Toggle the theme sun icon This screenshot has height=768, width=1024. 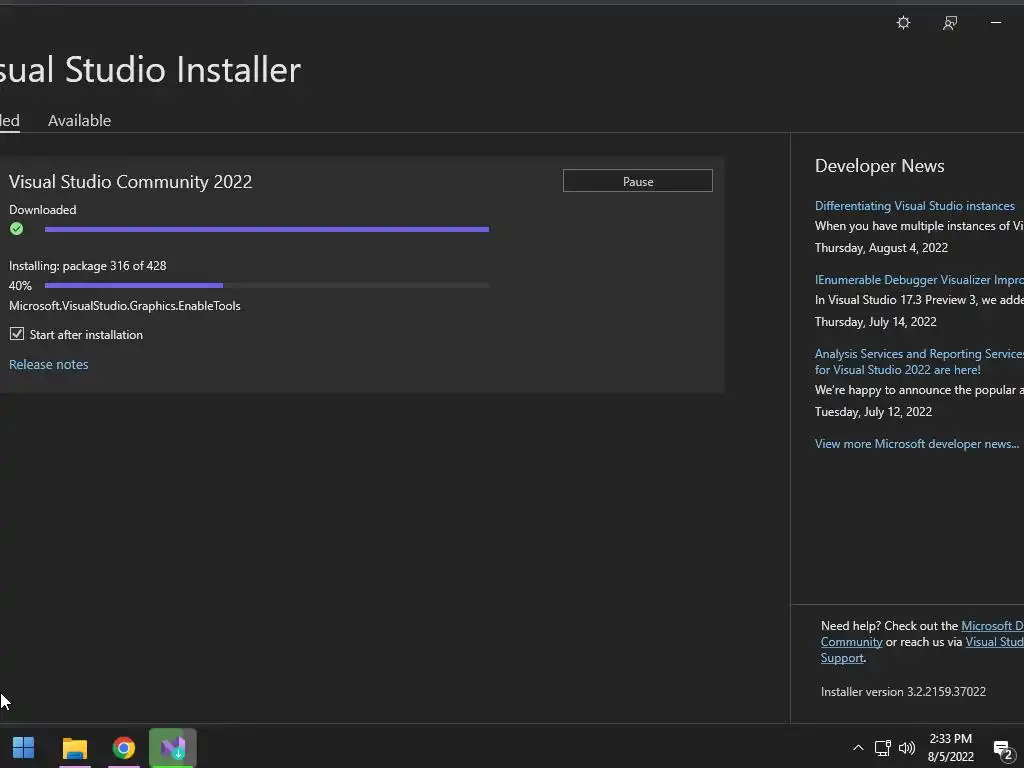tap(903, 23)
